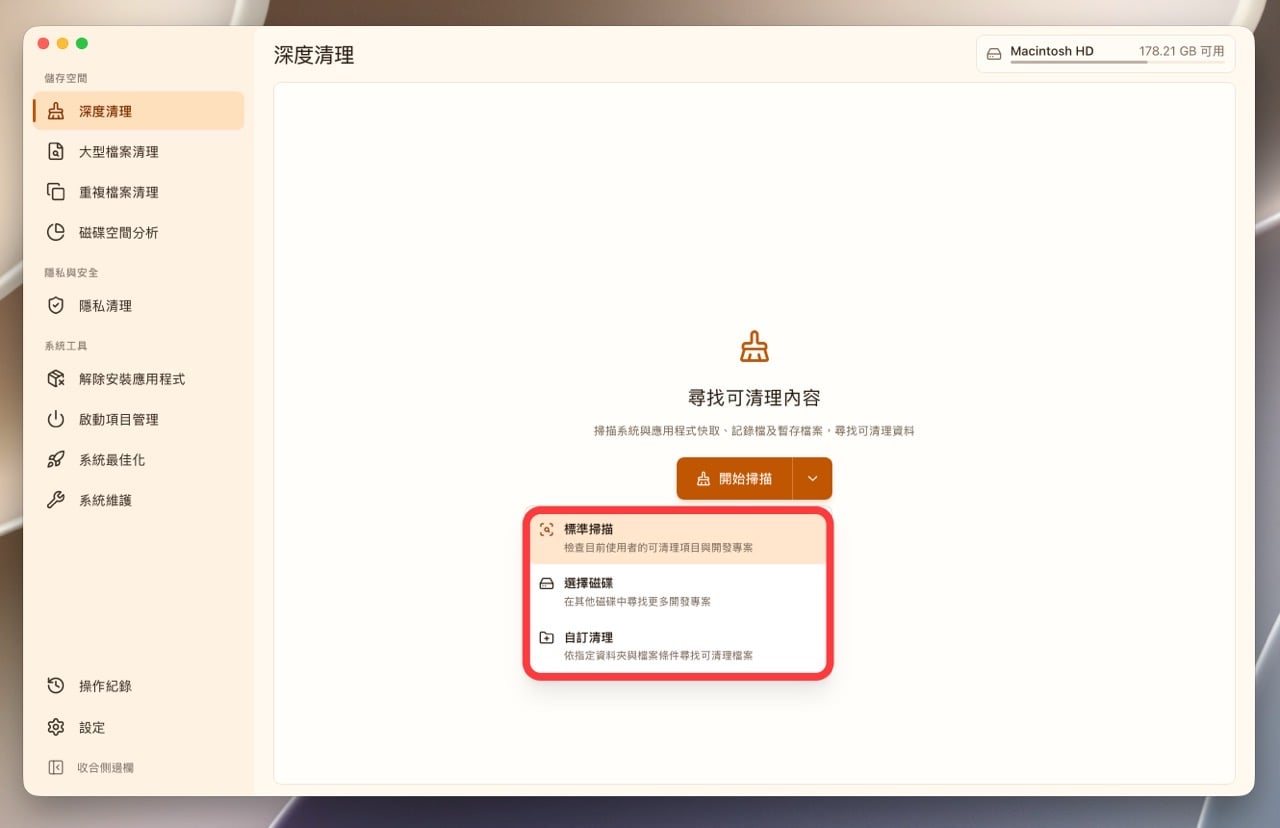
Task: Click the Macintosh HD drive icon
Action: (994, 54)
